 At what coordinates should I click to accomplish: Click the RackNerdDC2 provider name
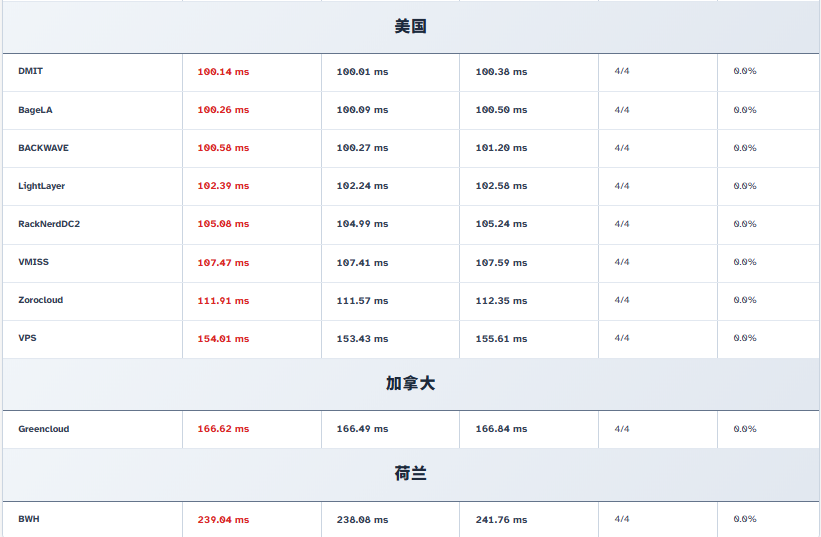[x=49, y=223]
